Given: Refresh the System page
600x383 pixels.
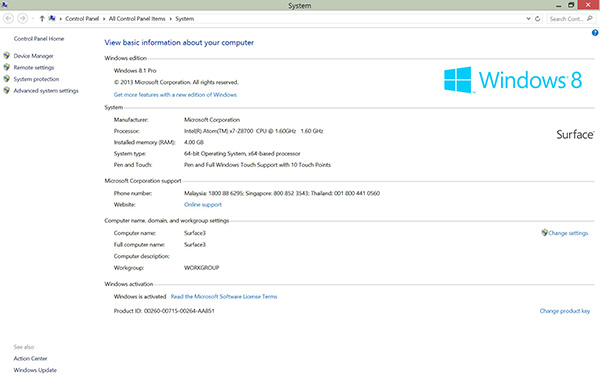Looking at the screenshot, I should 538,18.
